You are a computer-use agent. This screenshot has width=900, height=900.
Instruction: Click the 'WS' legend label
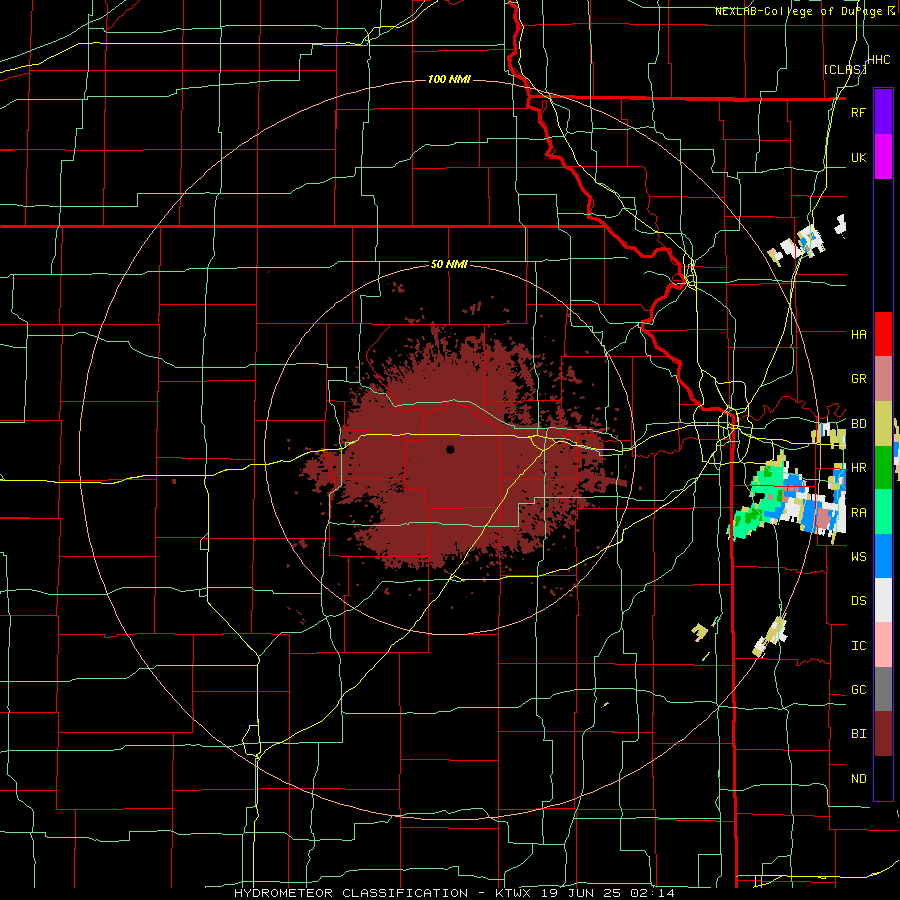pos(858,556)
